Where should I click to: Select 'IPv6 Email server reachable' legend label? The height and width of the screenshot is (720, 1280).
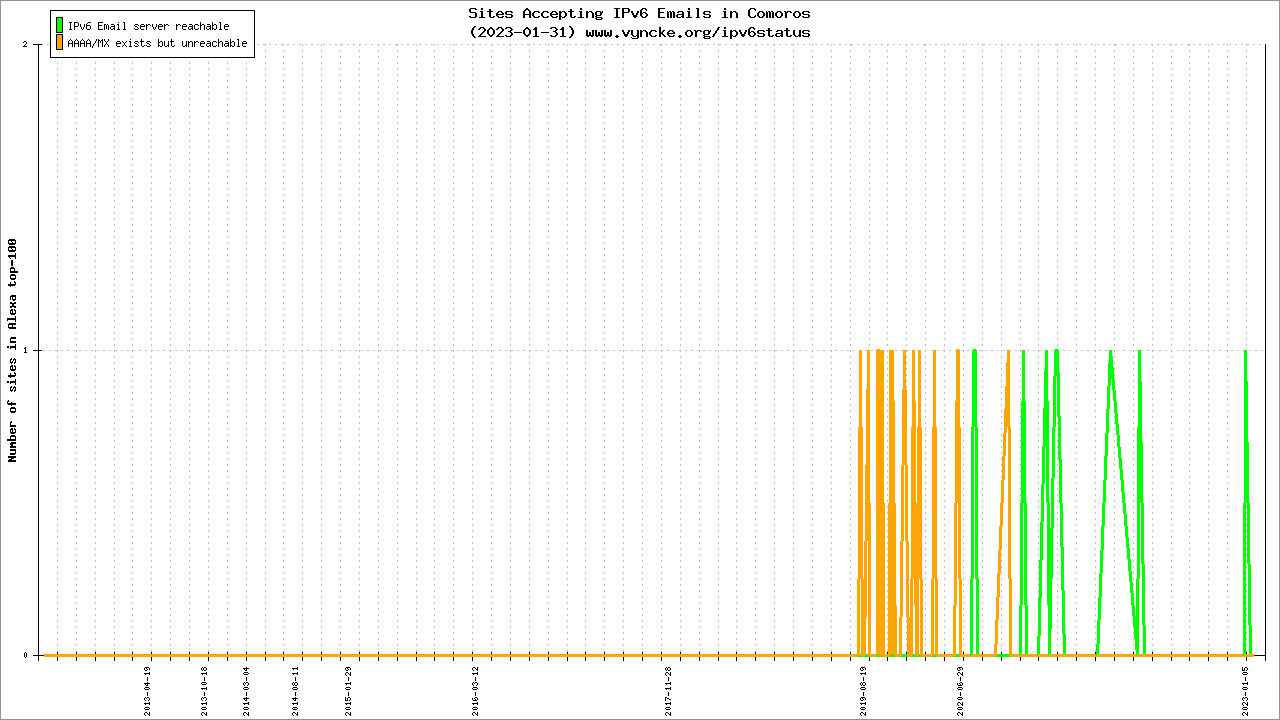(x=148, y=26)
